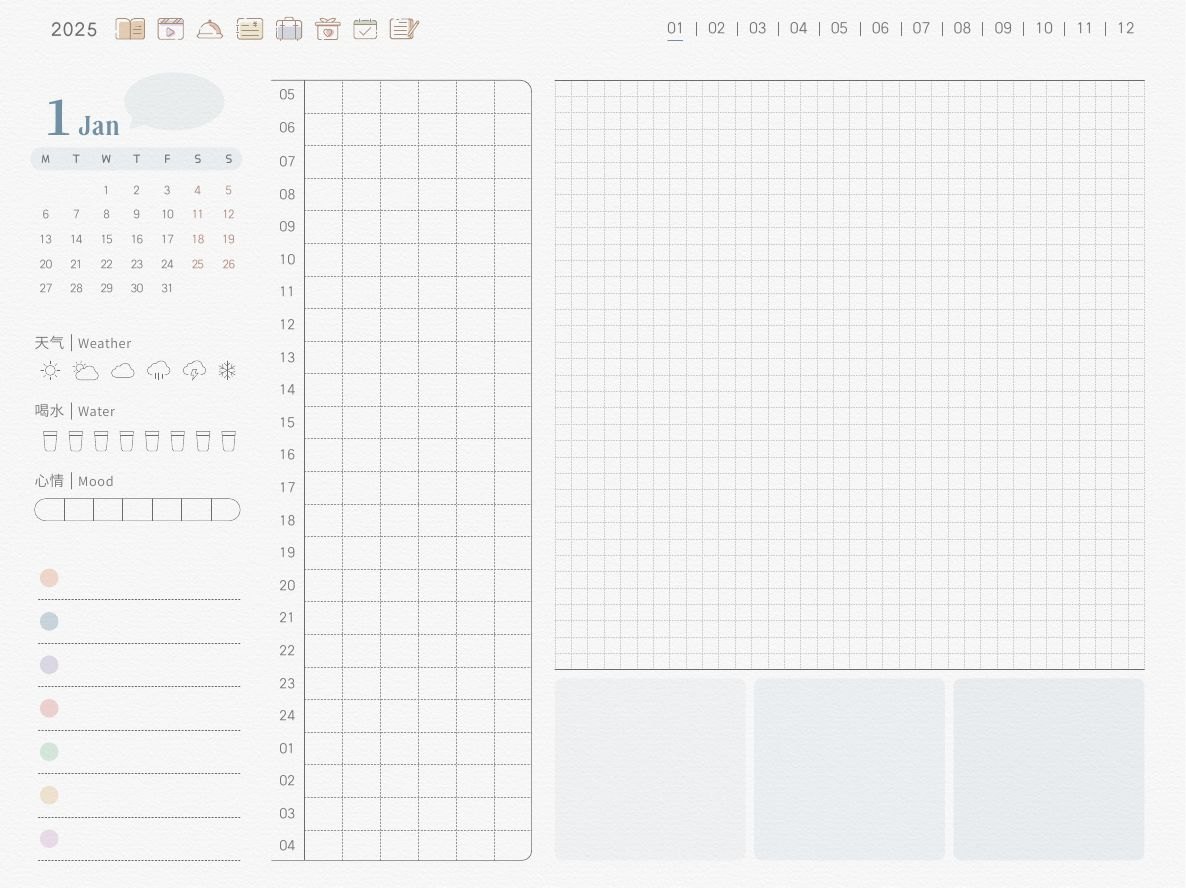The width and height of the screenshot is (1186, 888).
Task: Tap the blue color dot label
Action: [x=49, y=621]
